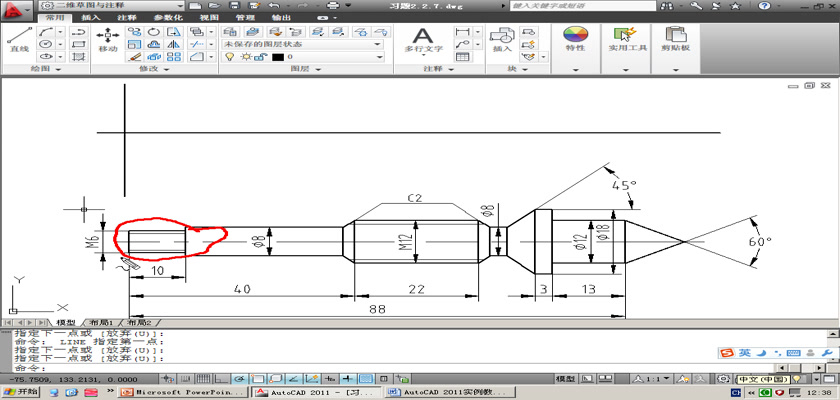
Task: Expand the 图层 (Layers) panel
Action: 306,70
